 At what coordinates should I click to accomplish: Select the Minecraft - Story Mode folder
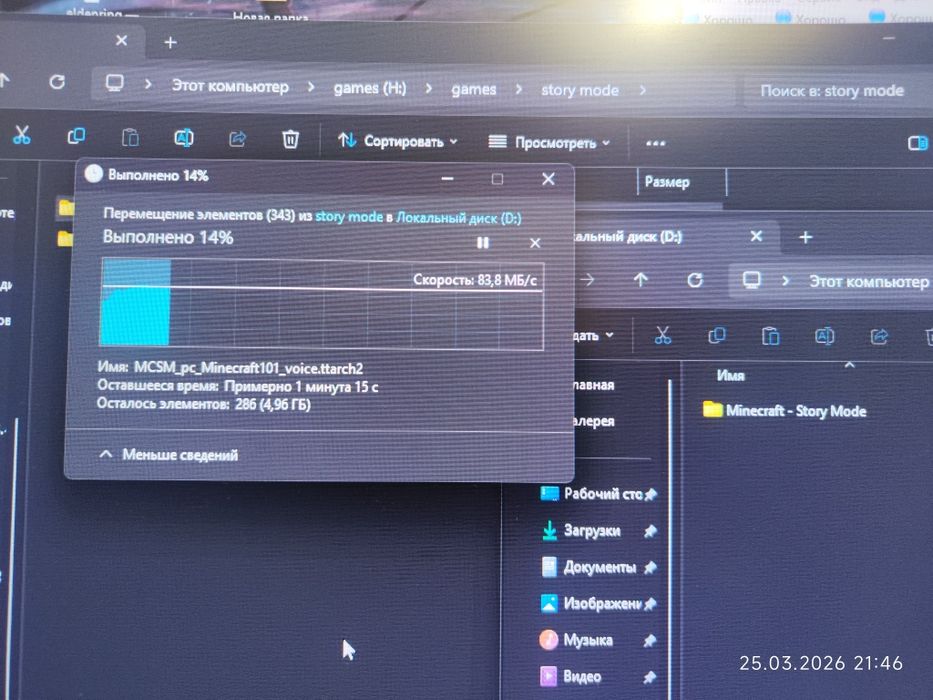784,410
